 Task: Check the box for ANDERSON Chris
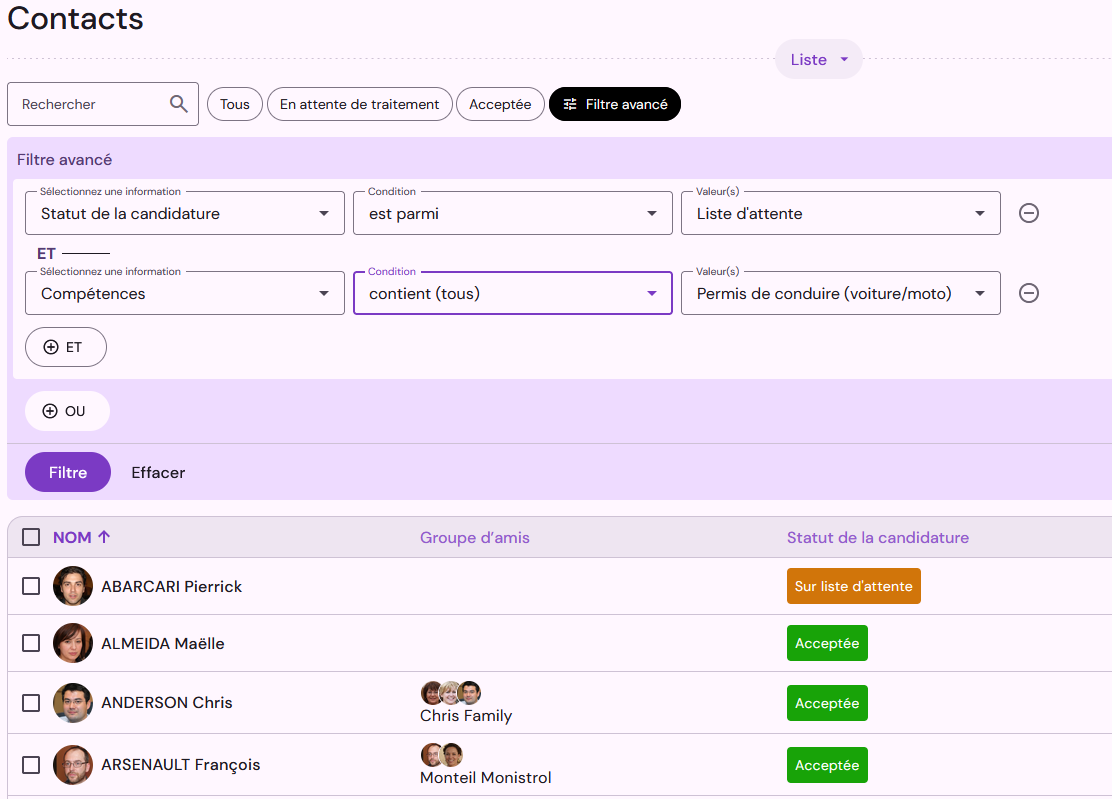click(x=31, y=703)
